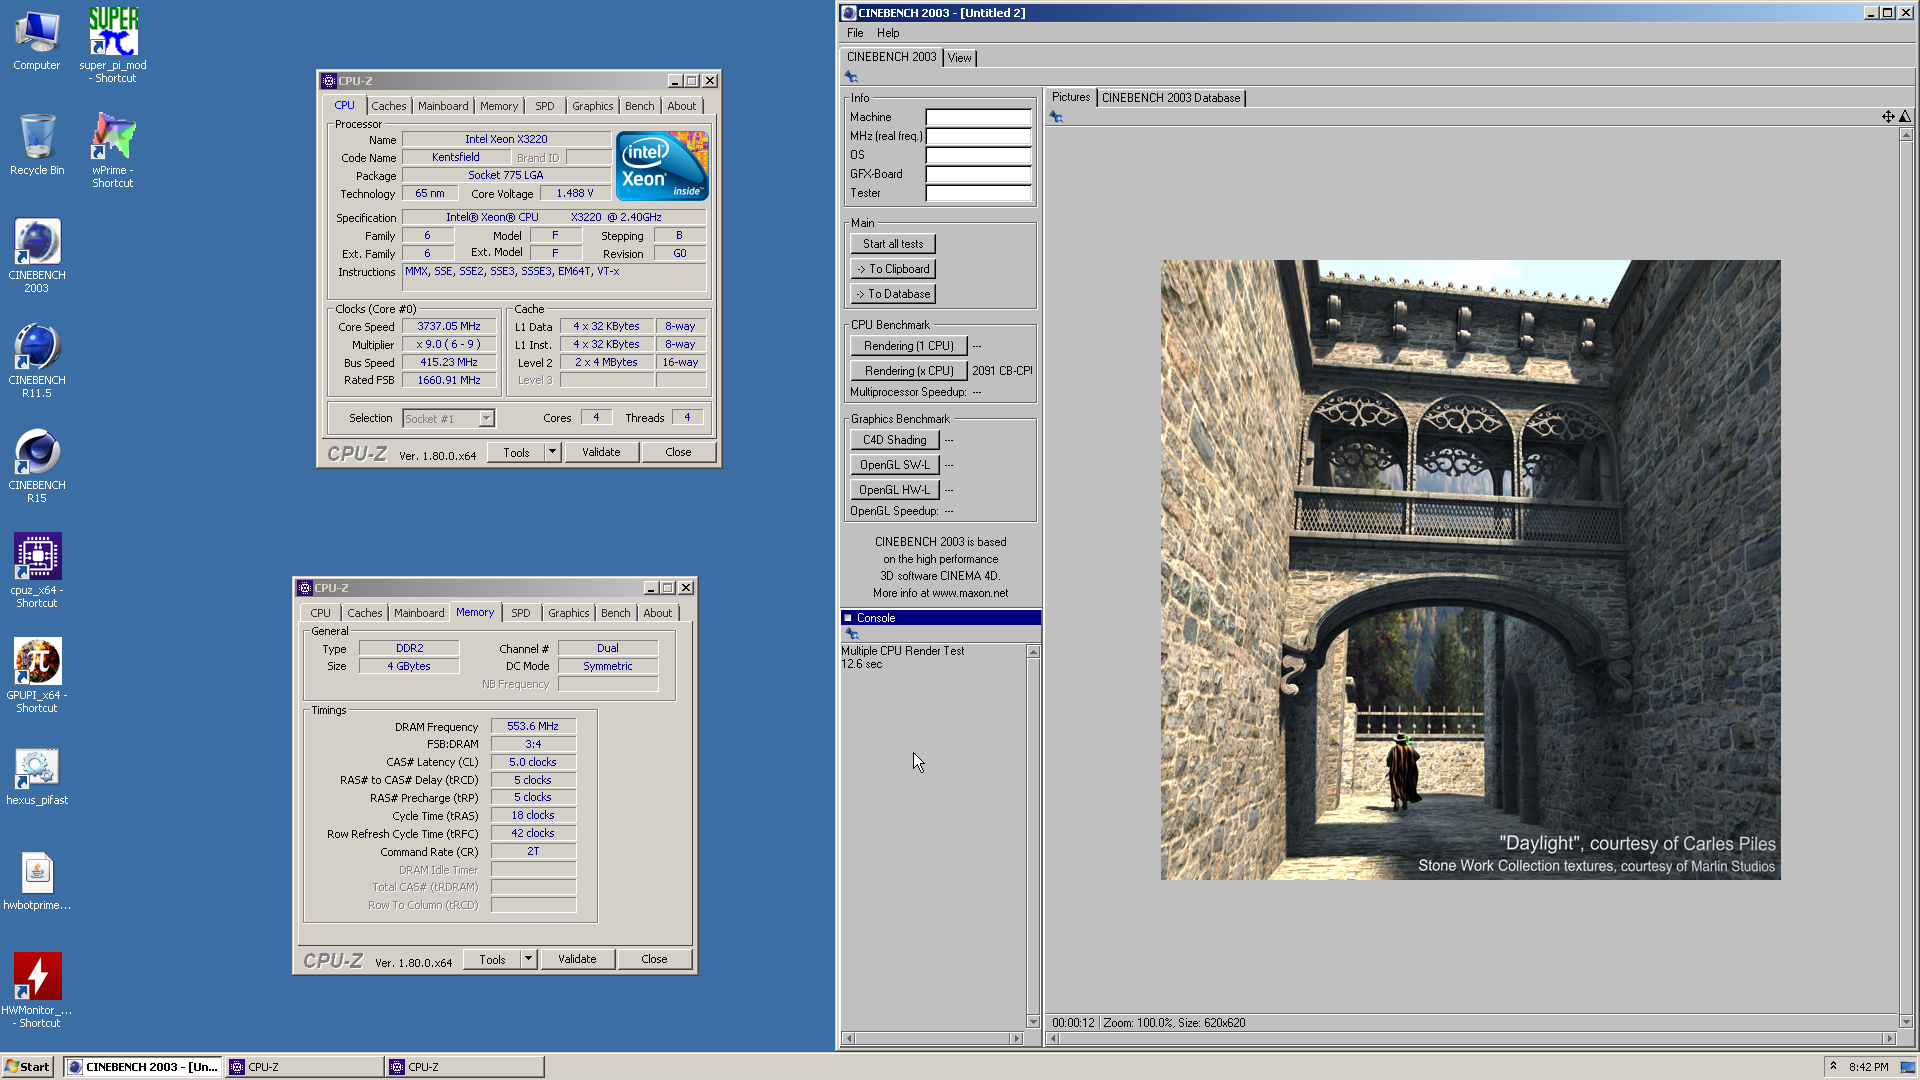
Task: Click Tools button in top CPU-Z
Action: click(516, 452)
